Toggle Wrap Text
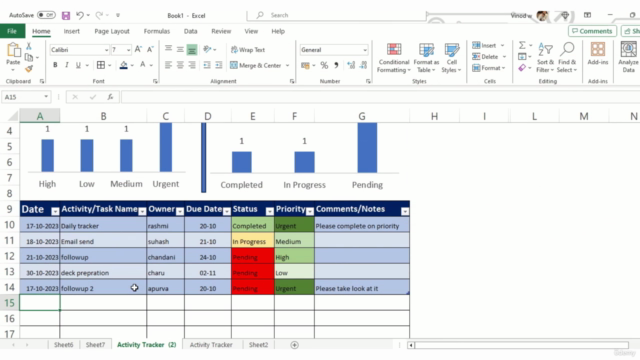Image resolution: width=640 pixels, height=360 pixels. [x=248, y=49]
